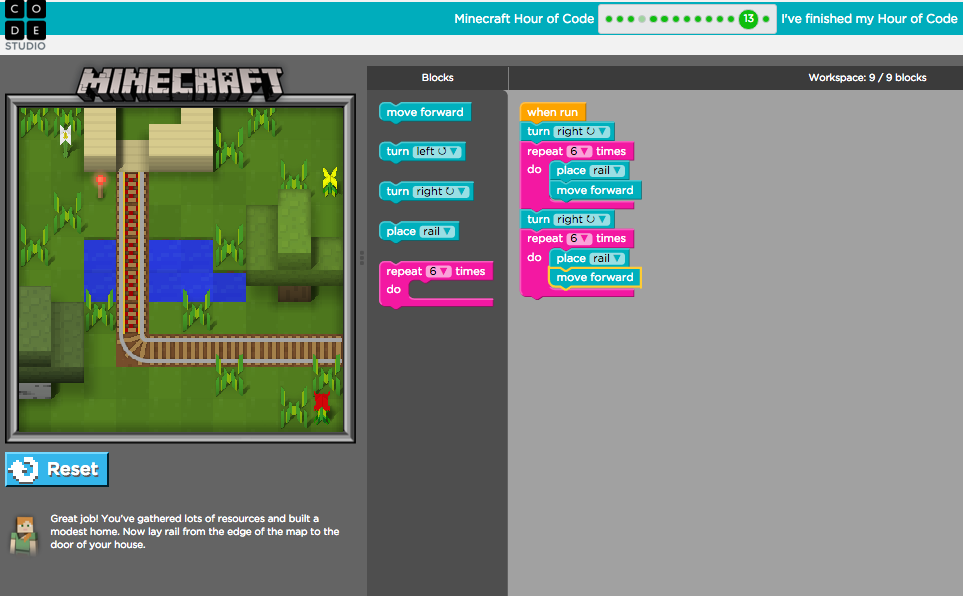Go to the last level dot after 13
The width and height of the screenshot is (963, 596).
click(x=766, y=19)
